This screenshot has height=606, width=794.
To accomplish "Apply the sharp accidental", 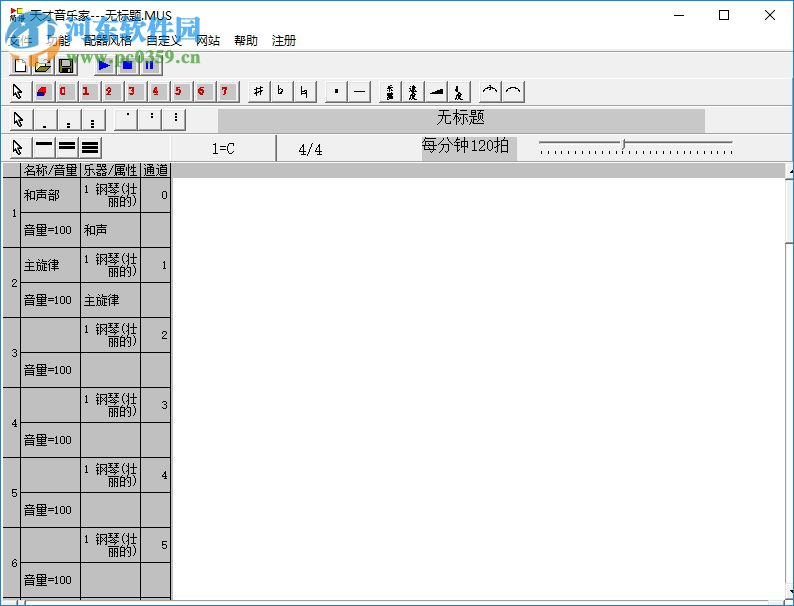I will (259, 92).
